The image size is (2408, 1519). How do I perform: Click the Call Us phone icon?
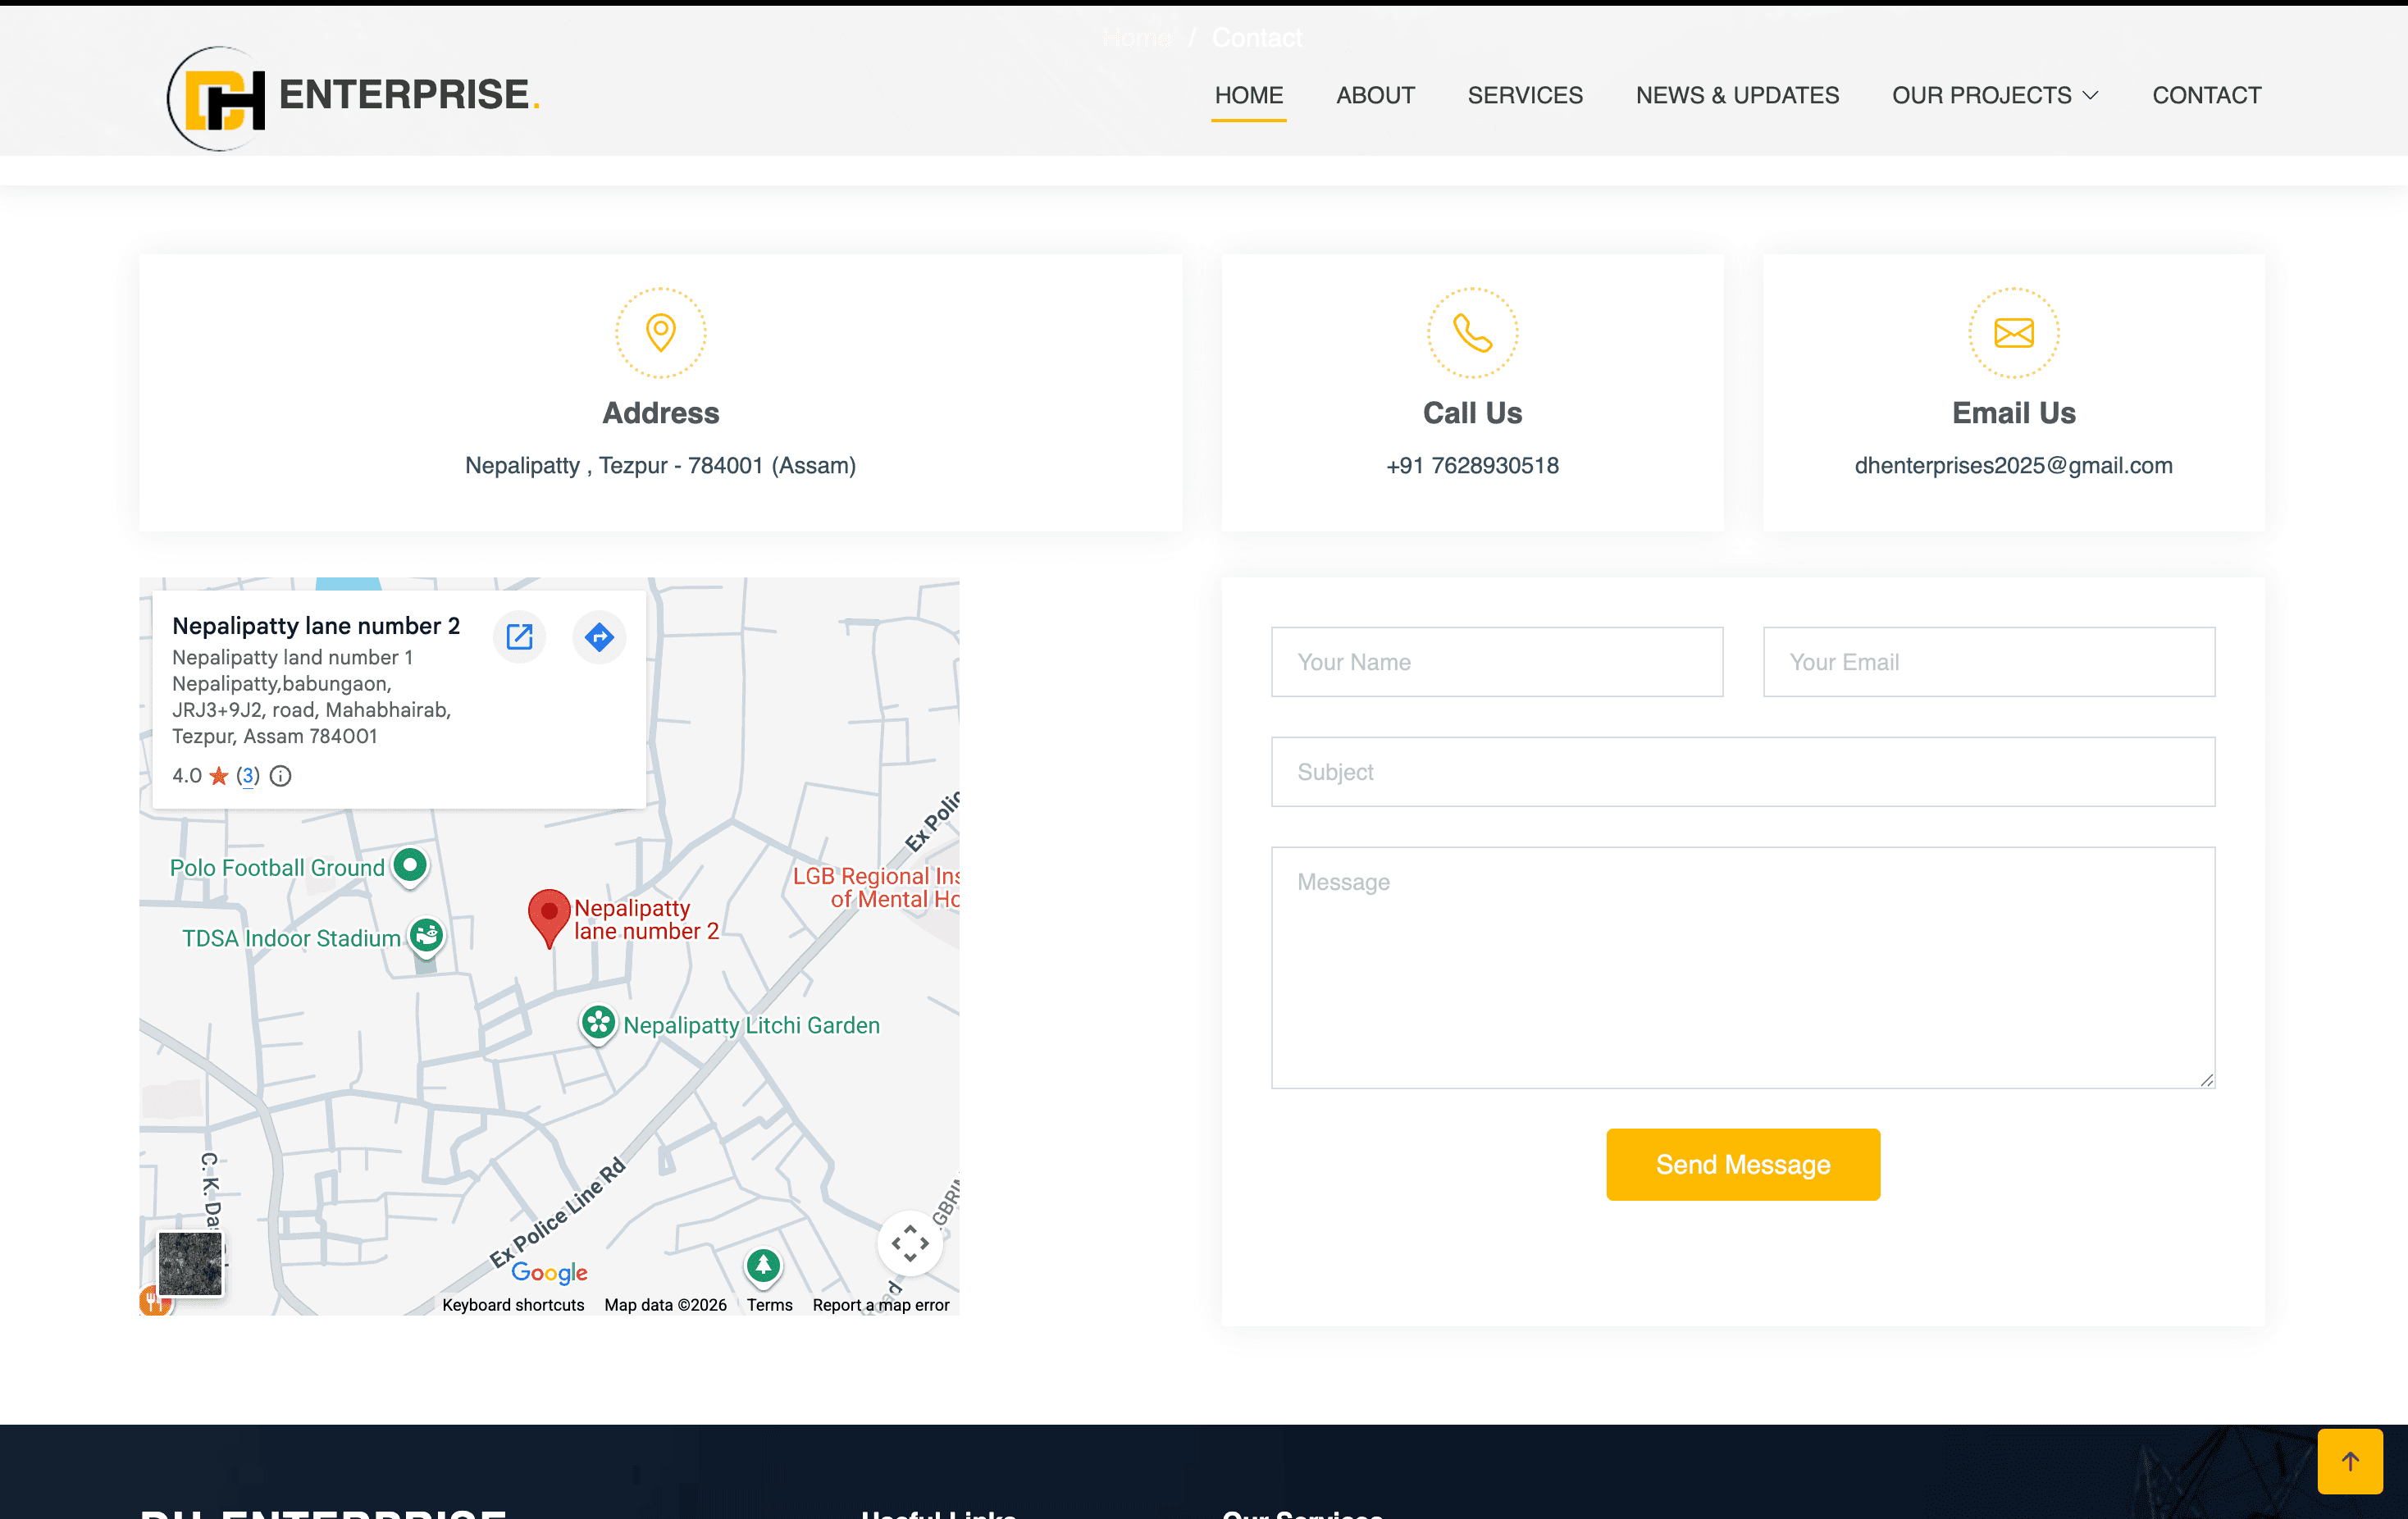1472,332
